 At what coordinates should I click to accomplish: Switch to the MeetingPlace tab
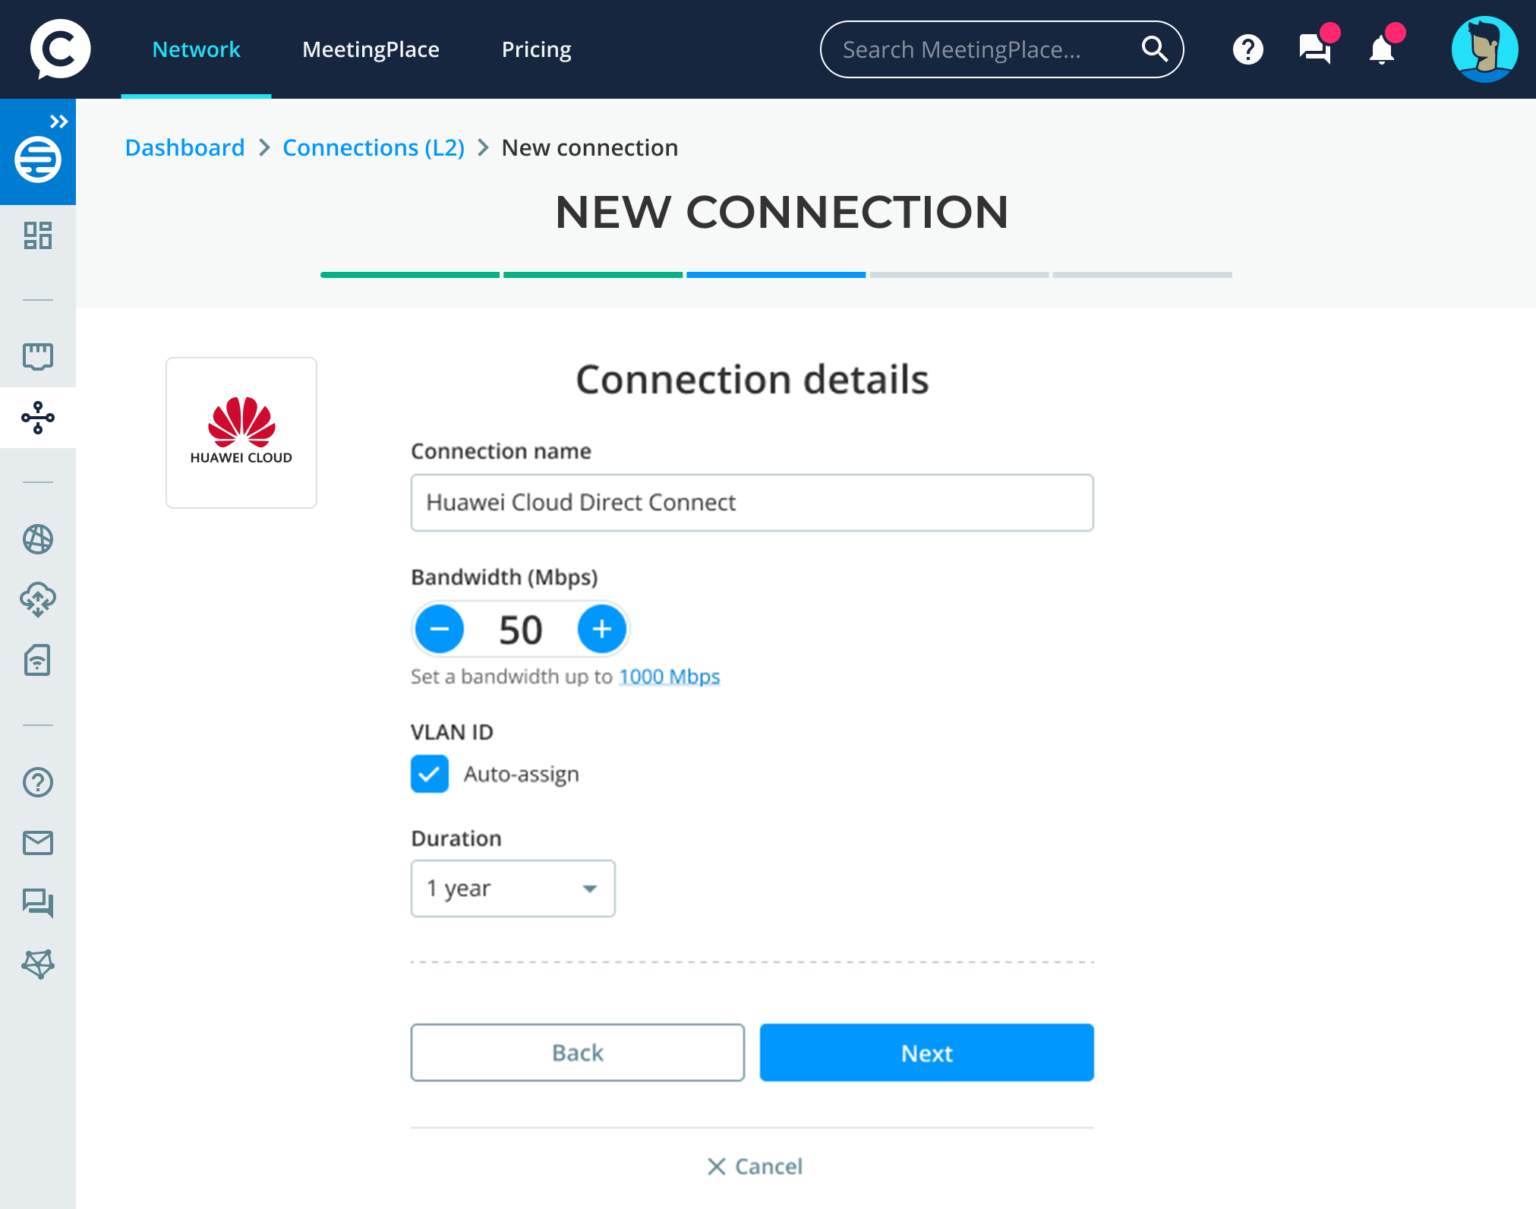click(370, 49)
